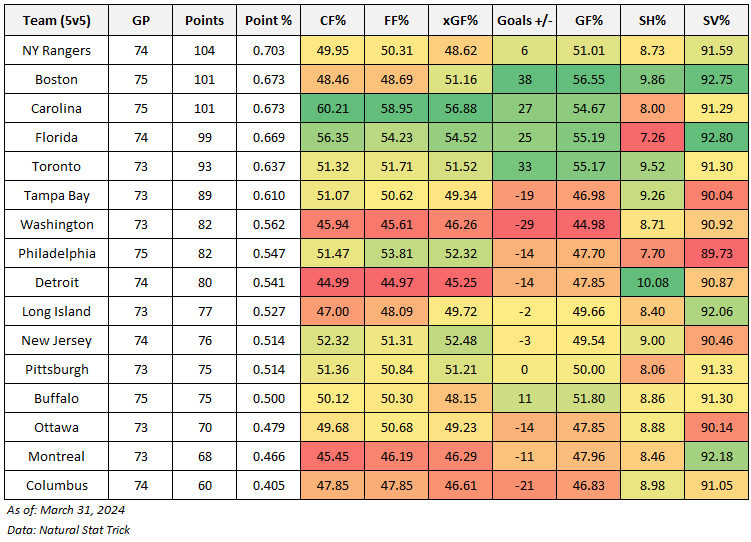Click Pittsburgh's GF% cell showing 50.00
The width and height of the screenshot is (751, 542).
coord(588,369)
